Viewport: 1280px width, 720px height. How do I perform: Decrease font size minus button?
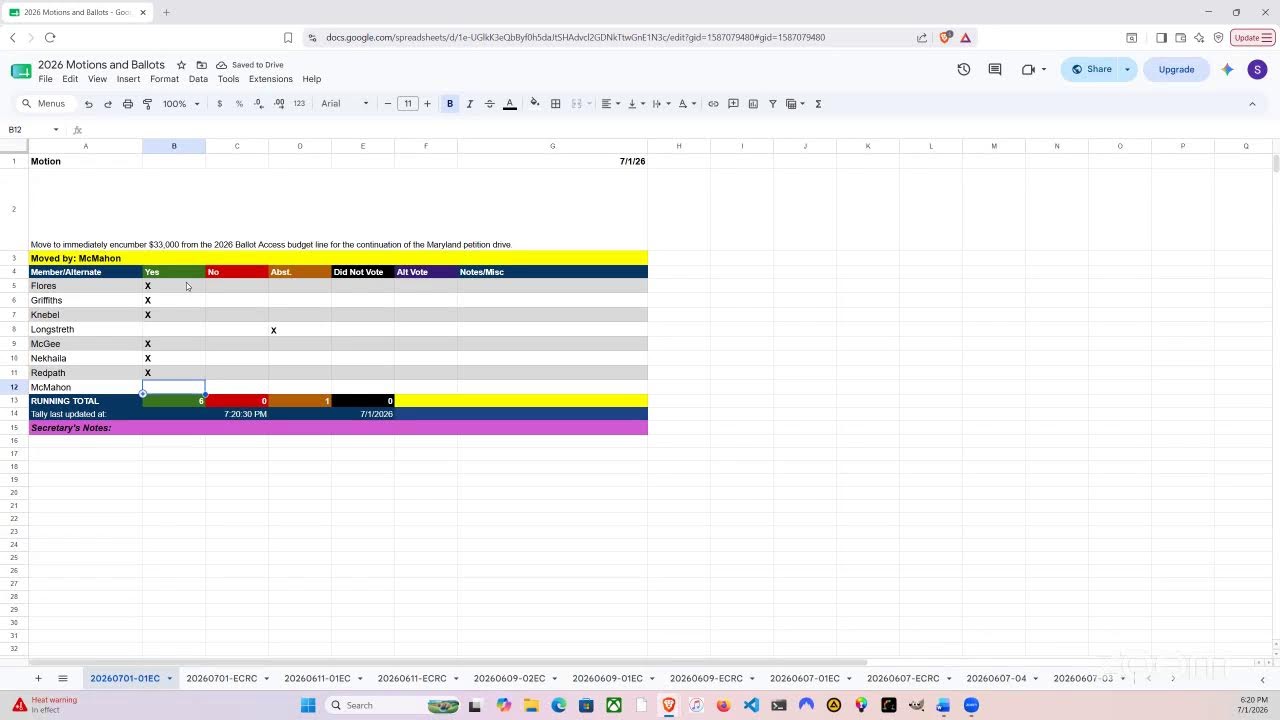388,104
